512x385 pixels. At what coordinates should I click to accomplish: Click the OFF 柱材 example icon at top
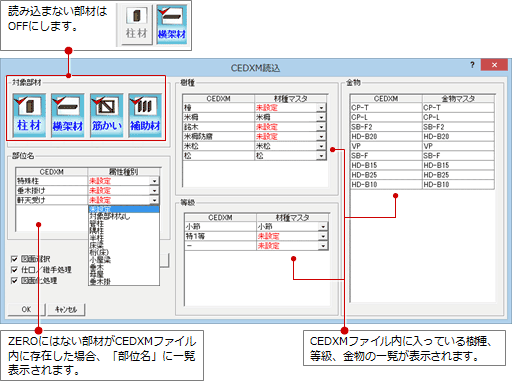click(x=136, y=24)
